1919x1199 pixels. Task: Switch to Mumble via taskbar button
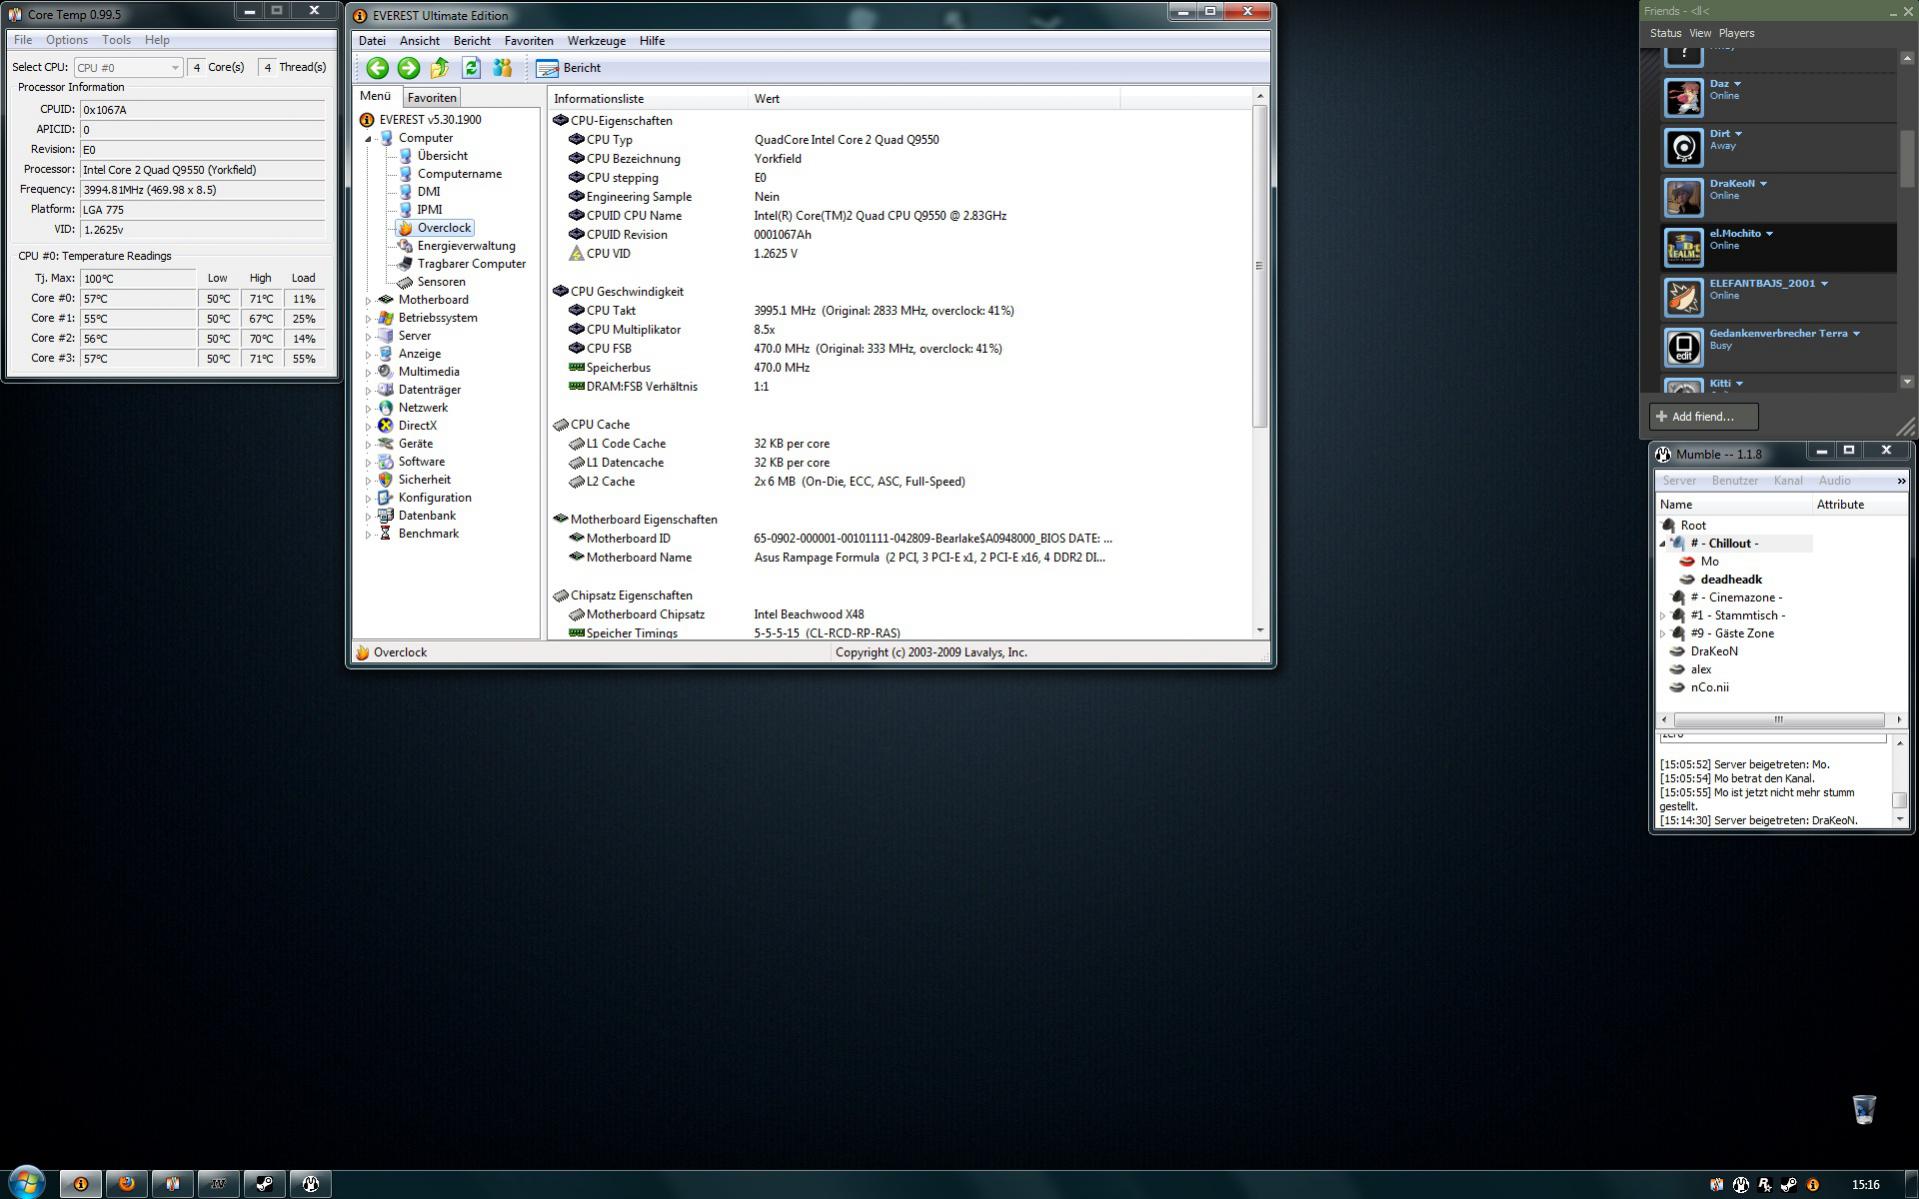tap(311, 1184)
